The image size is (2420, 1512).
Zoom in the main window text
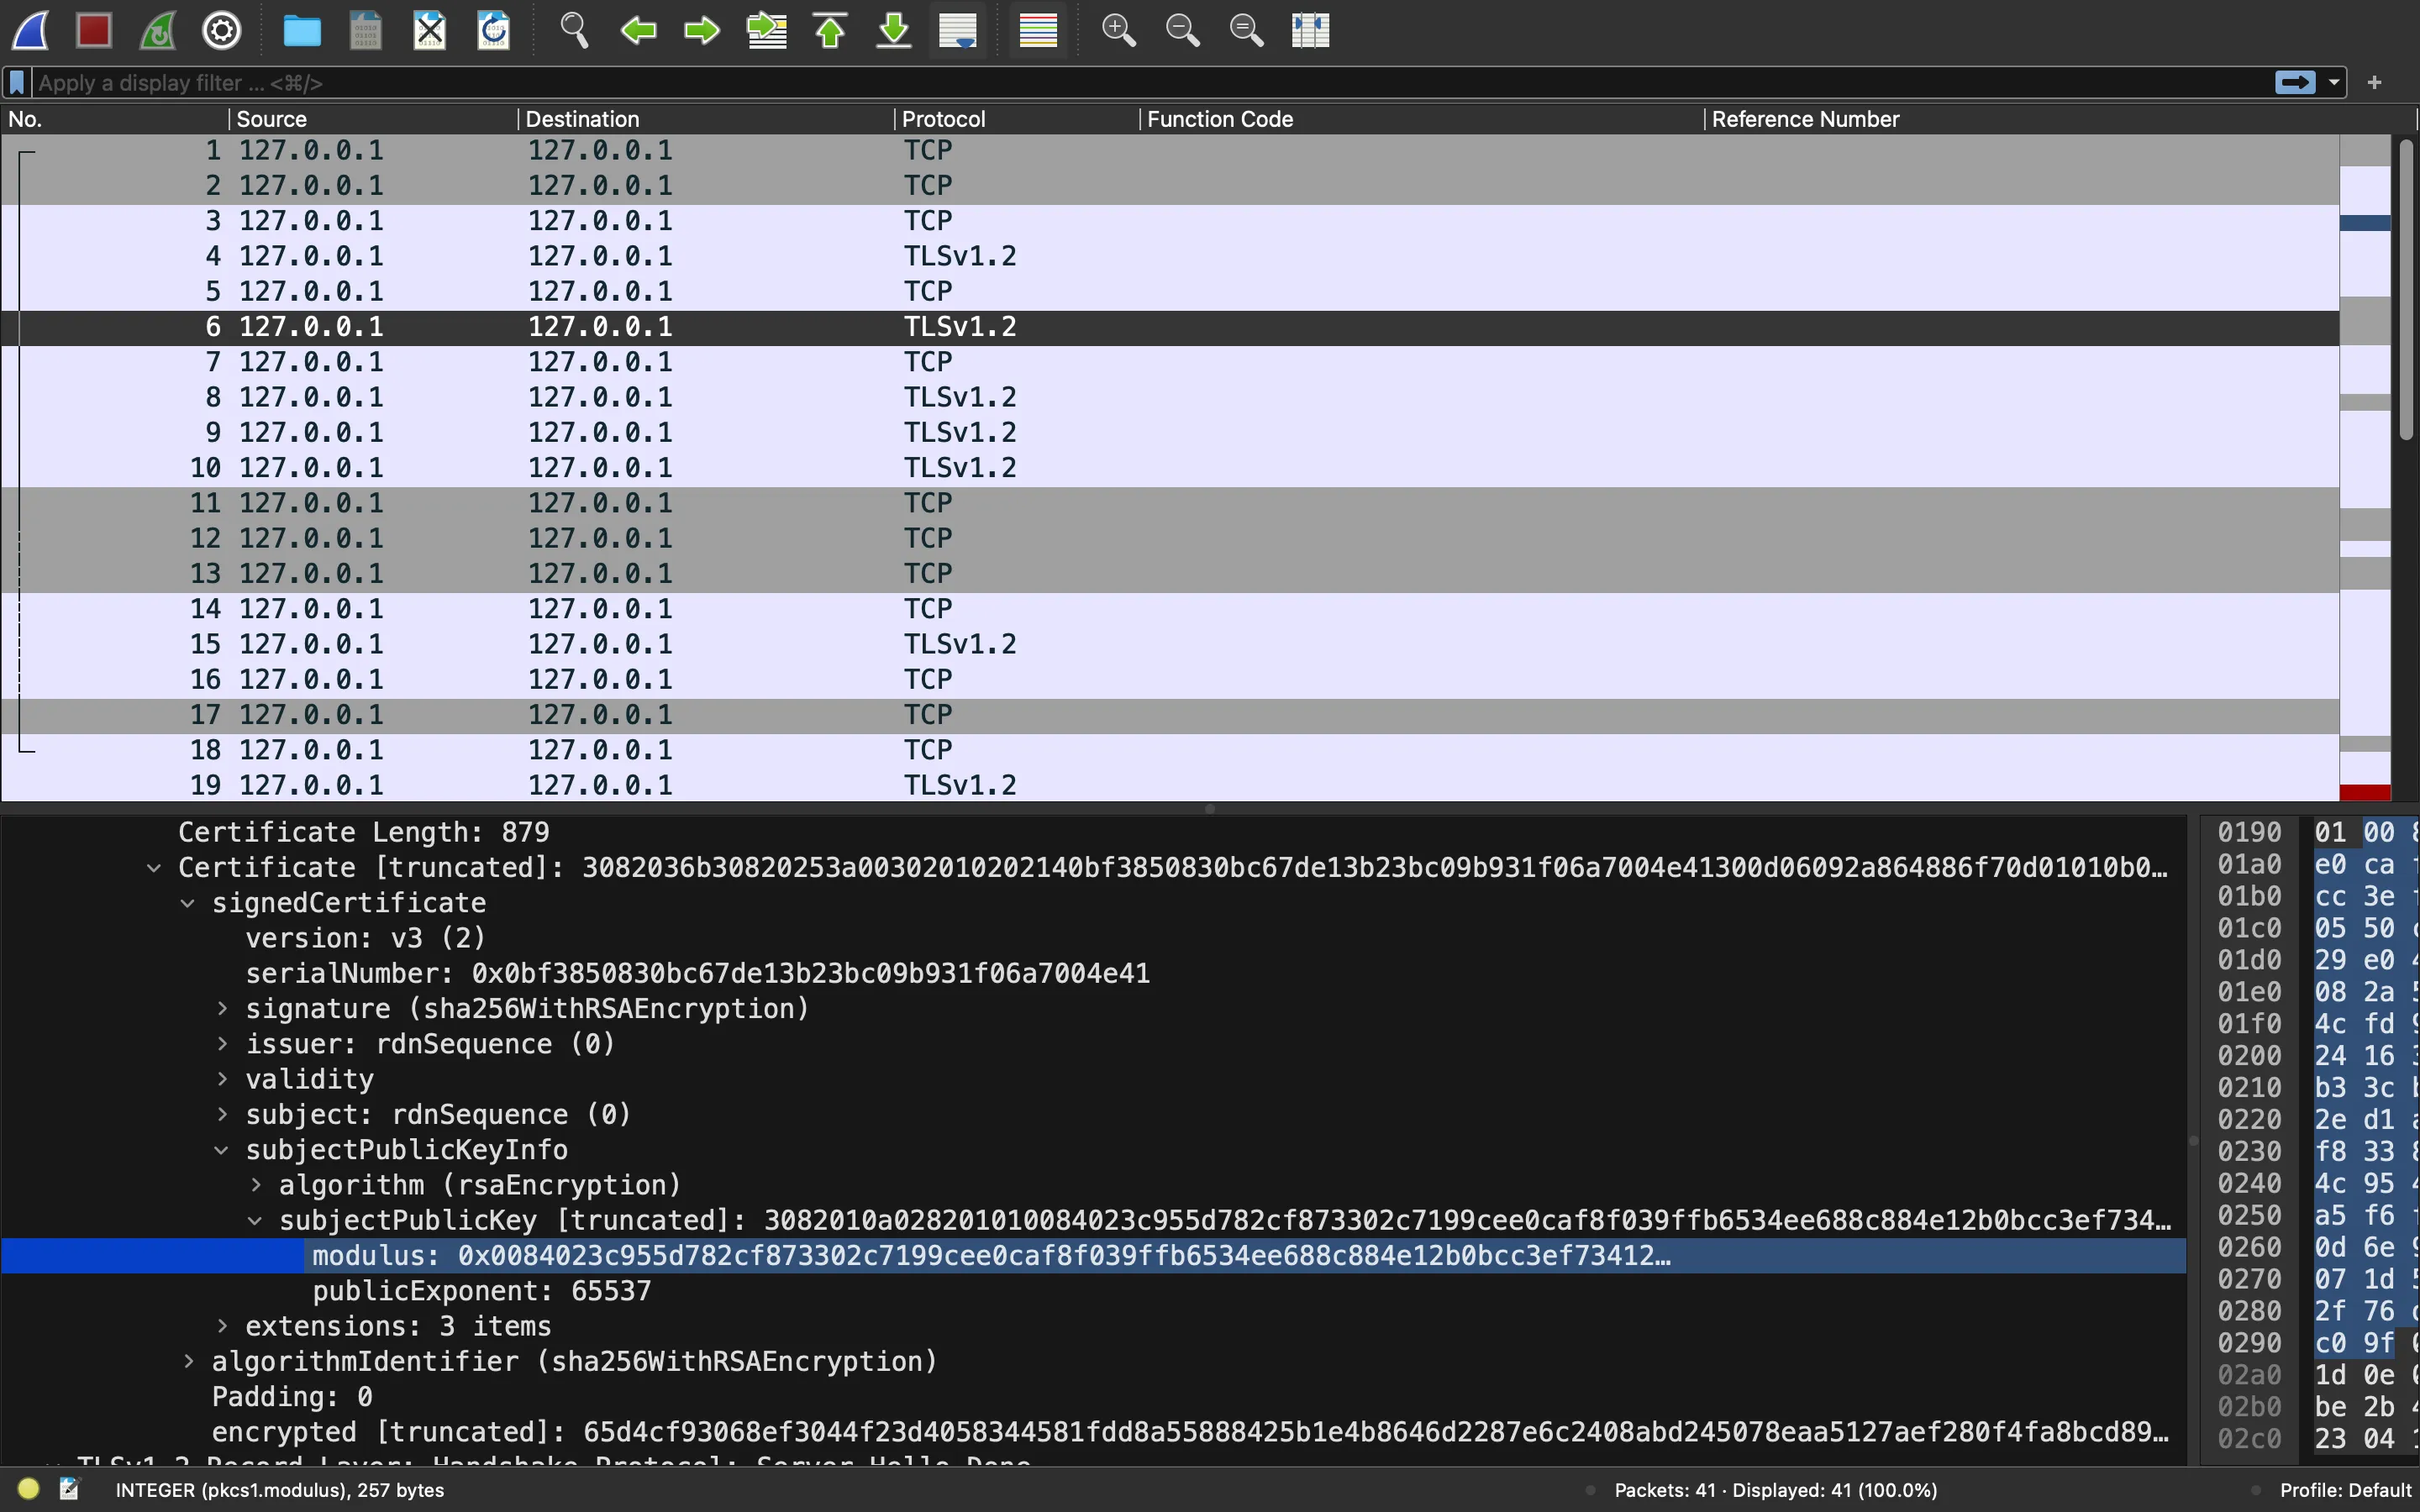1118,30
